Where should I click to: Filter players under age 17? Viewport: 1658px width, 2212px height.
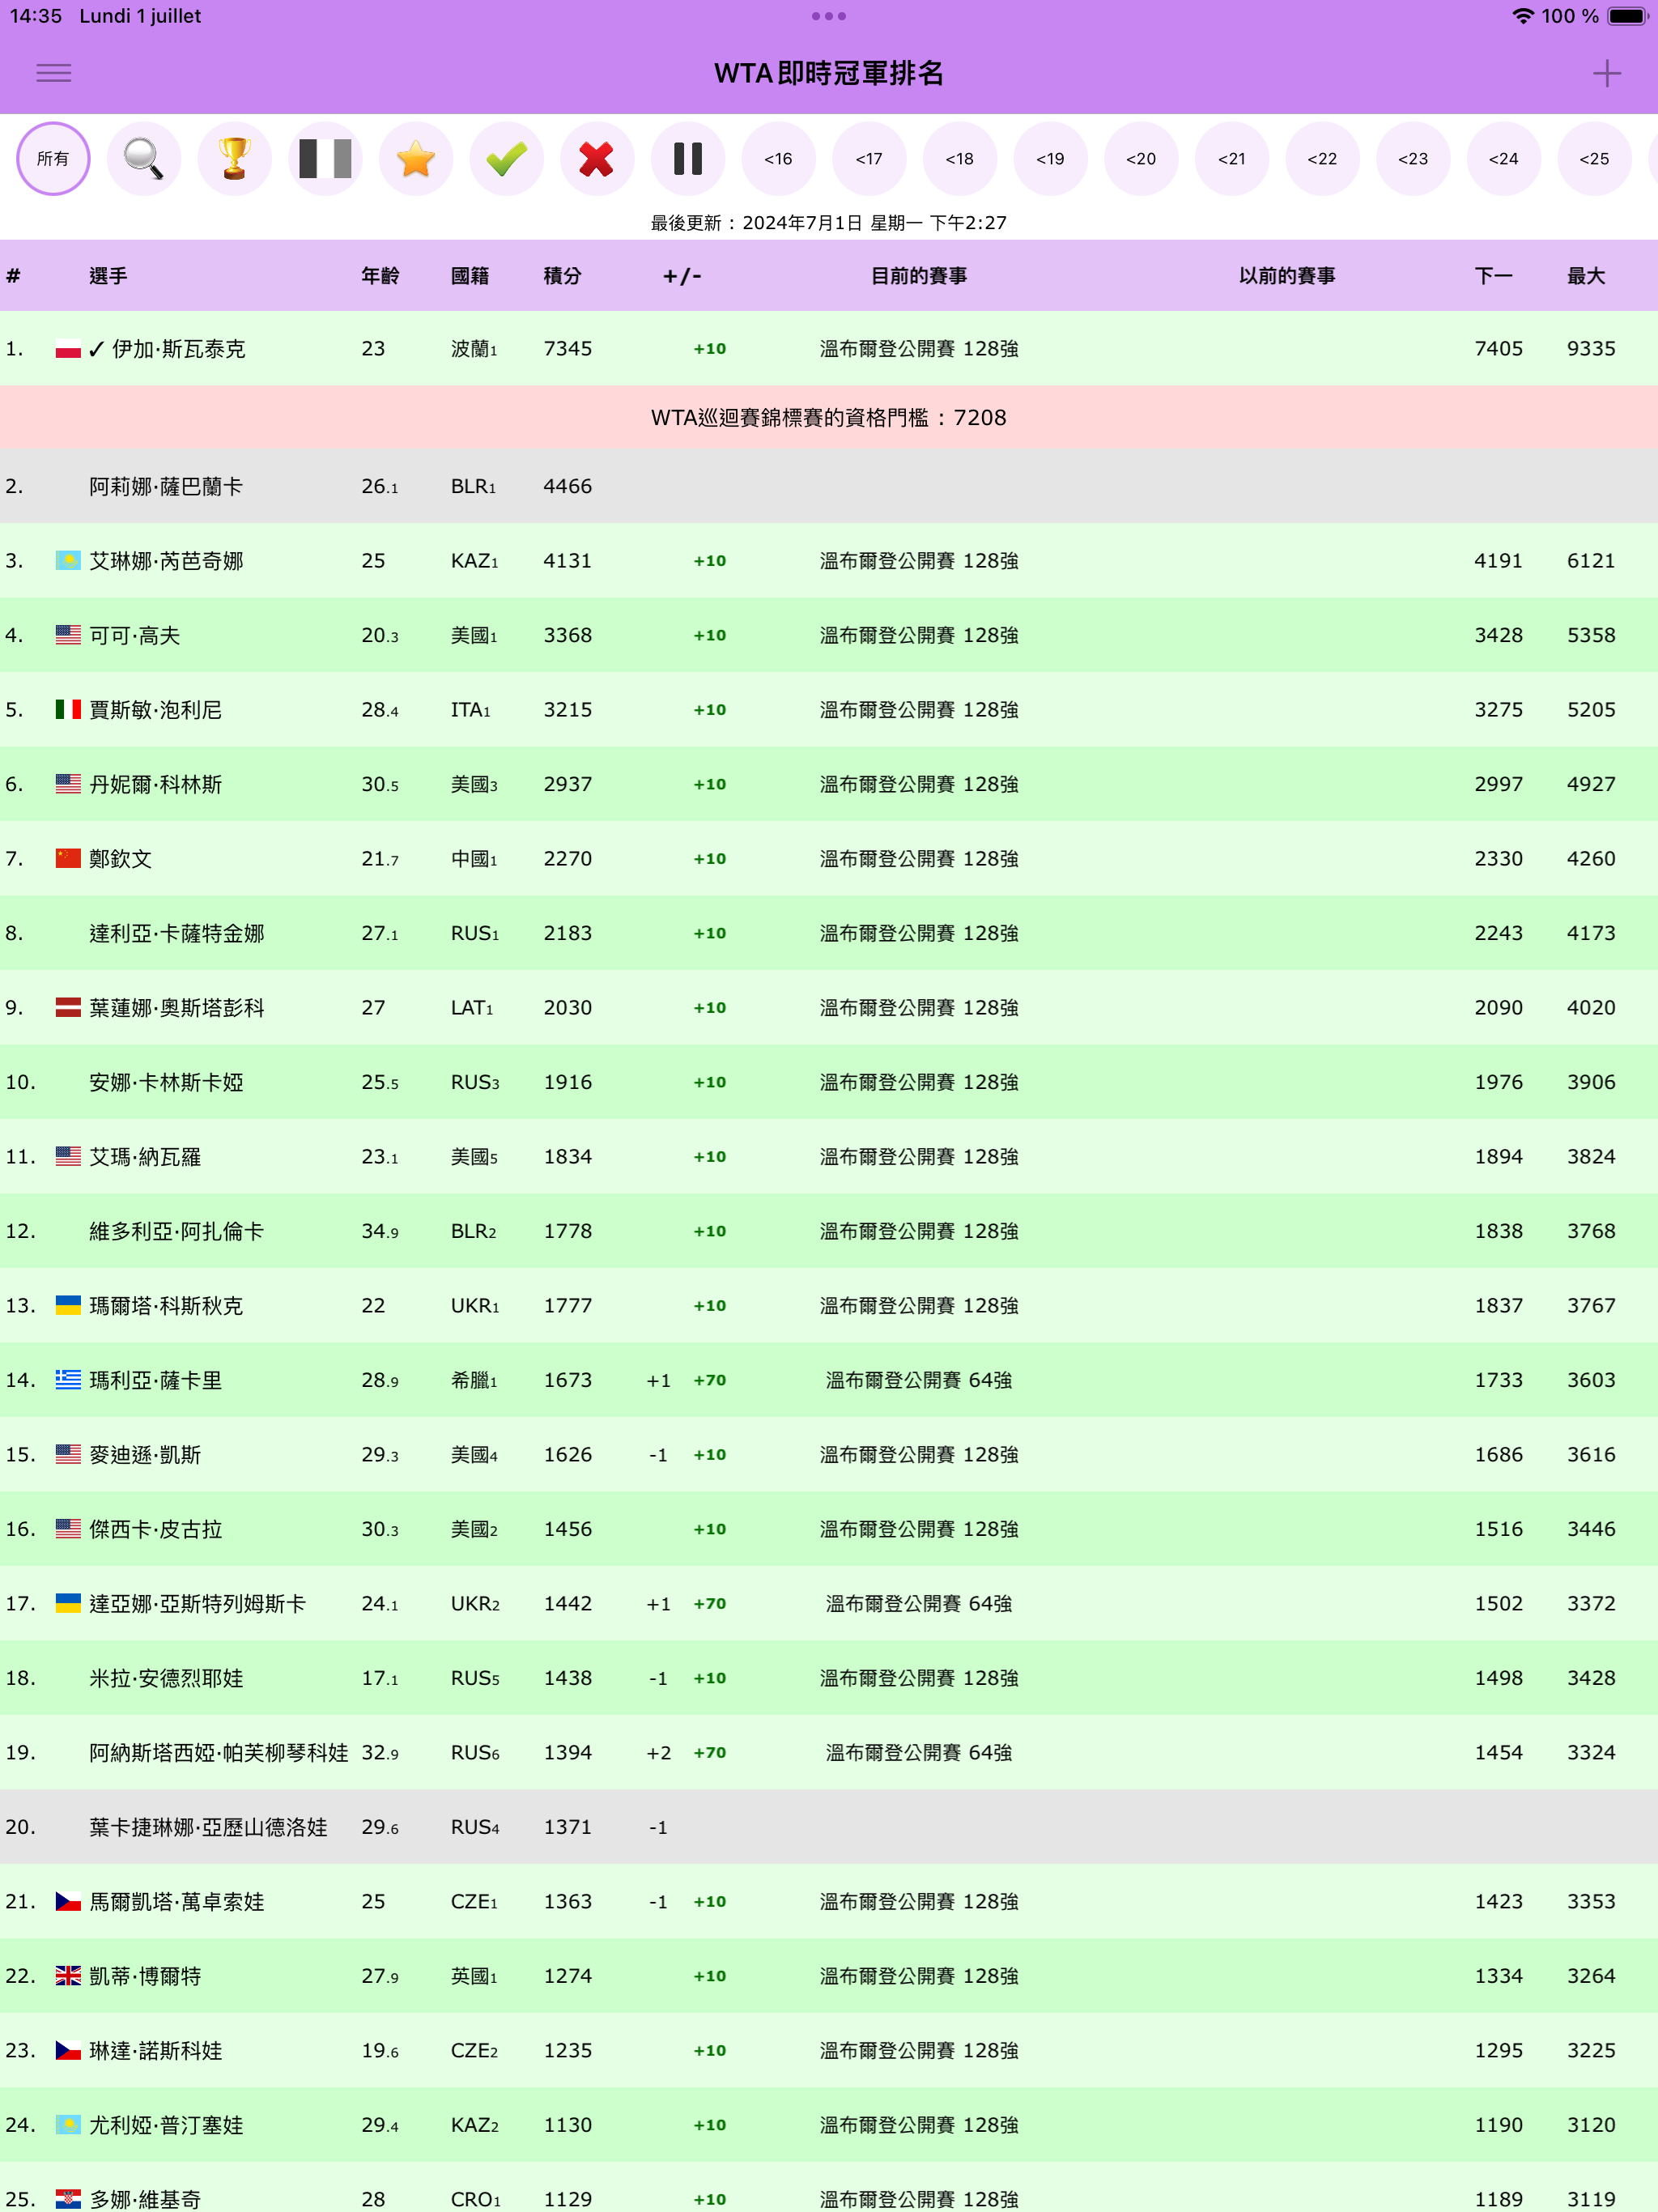point(869,159)
